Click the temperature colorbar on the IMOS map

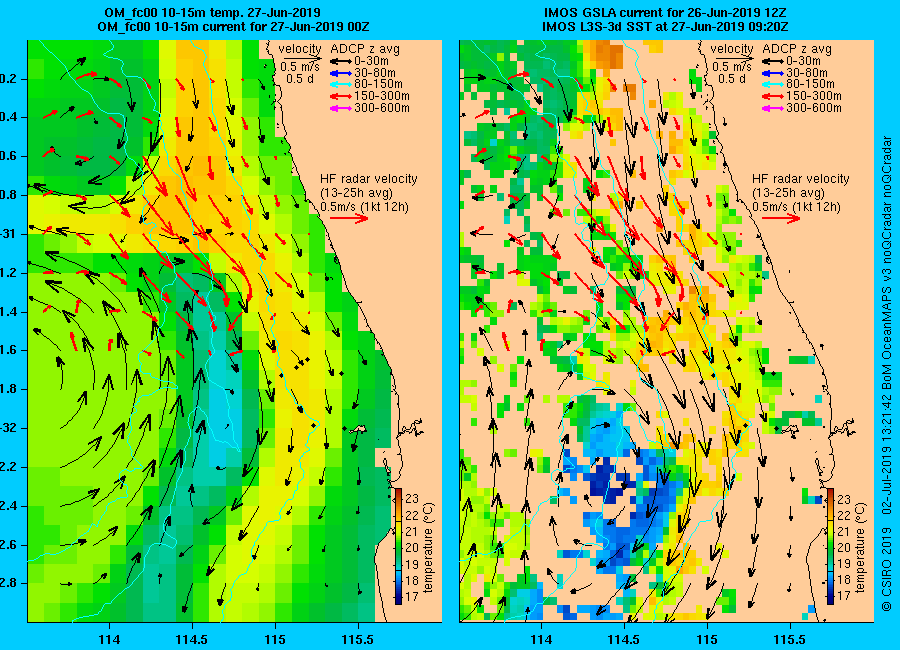point(831,546)
